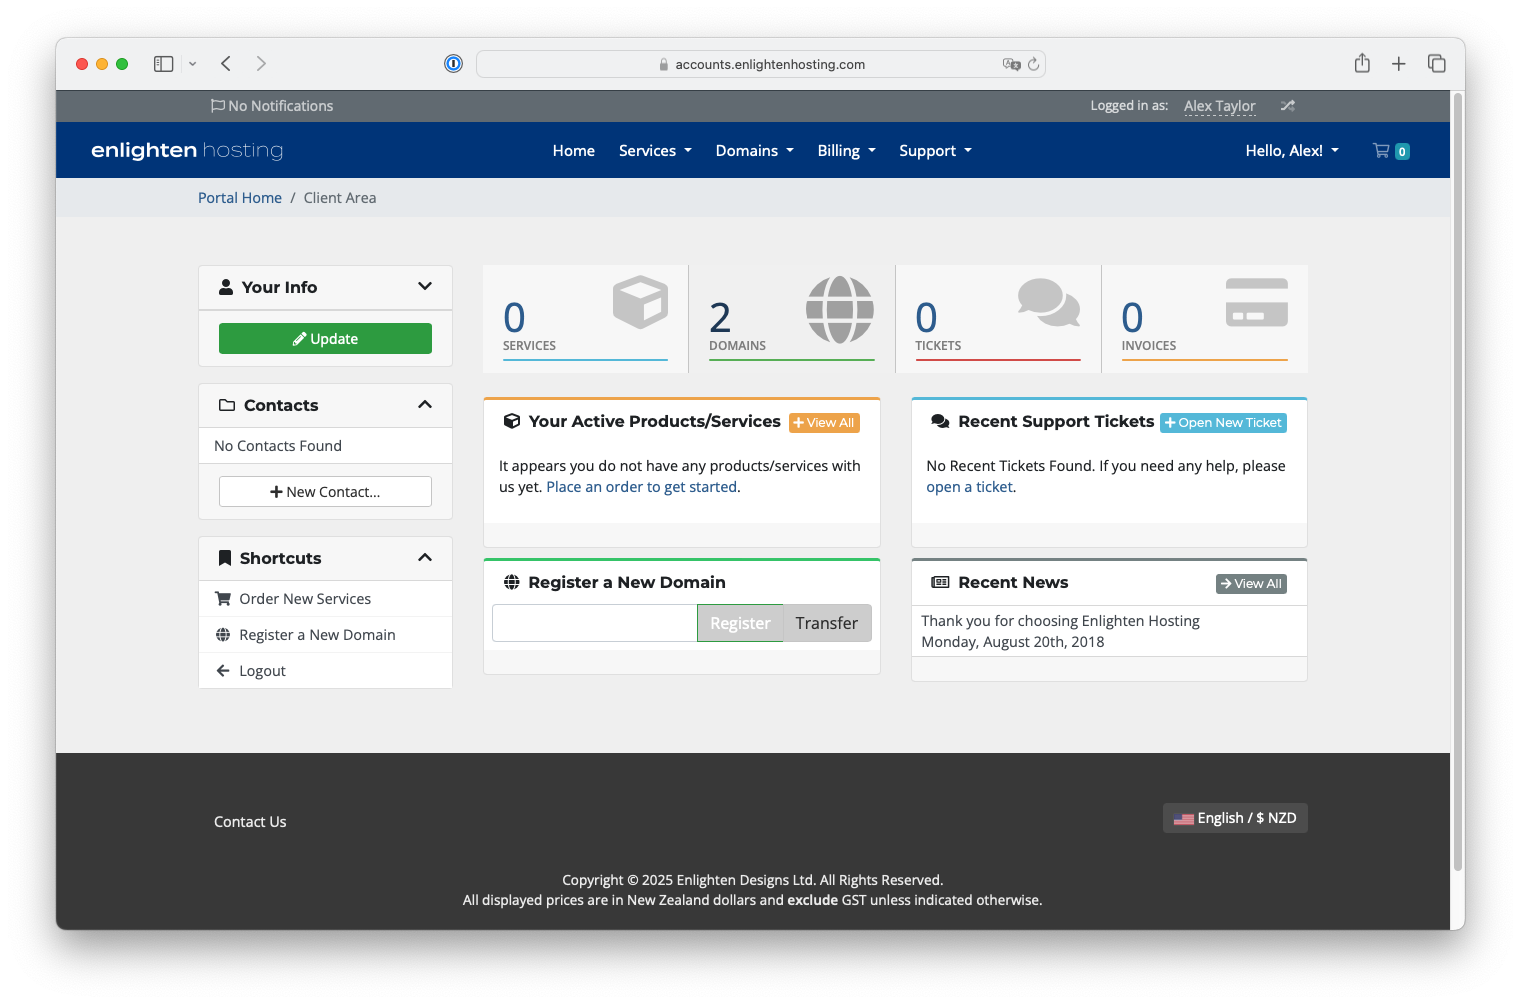
Task: Reload the page in Safari
Action: coord(1033,64)
